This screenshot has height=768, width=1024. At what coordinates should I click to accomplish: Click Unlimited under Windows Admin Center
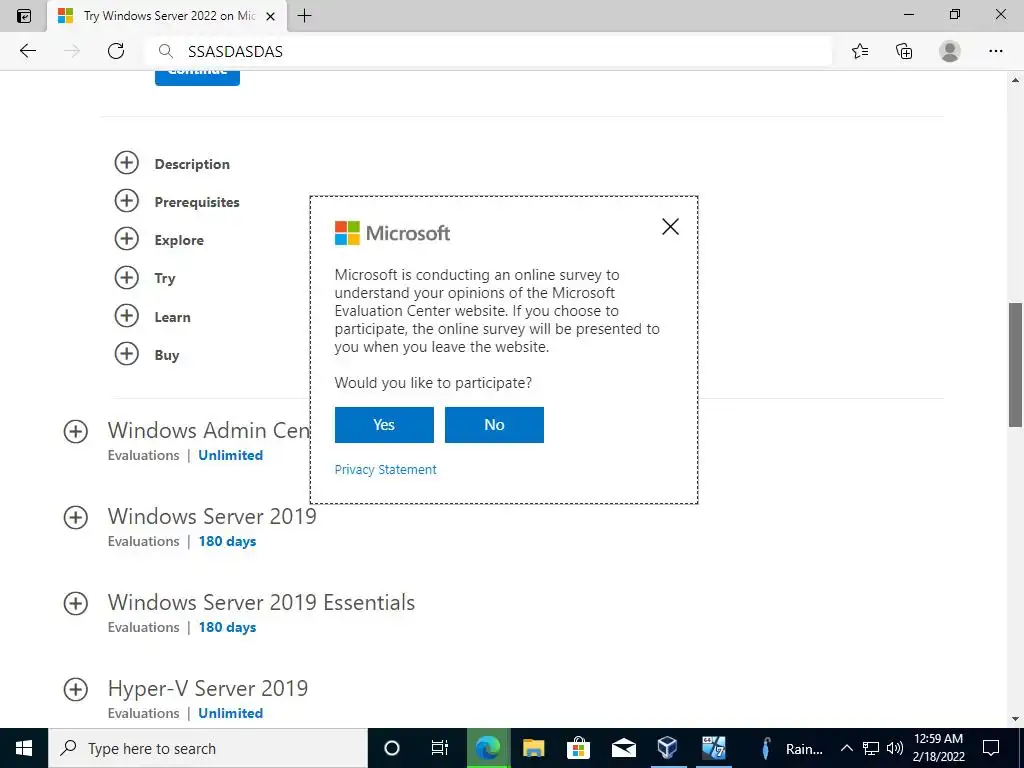[231, 455]
